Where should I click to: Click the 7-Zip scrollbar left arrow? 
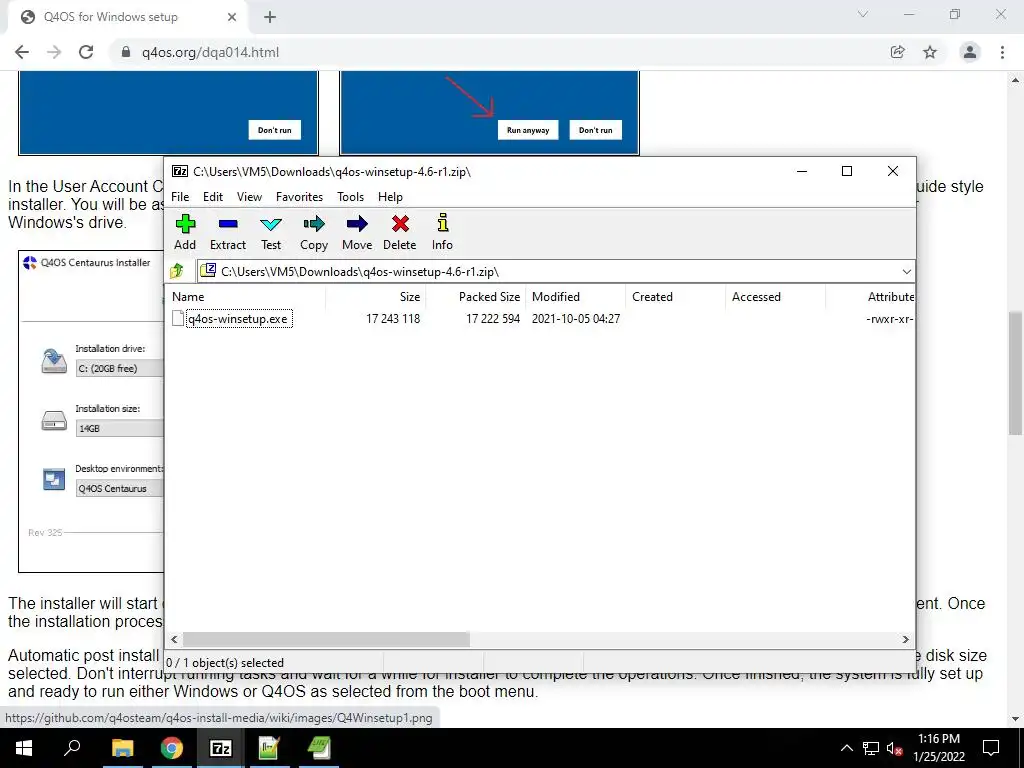[174, 639]
